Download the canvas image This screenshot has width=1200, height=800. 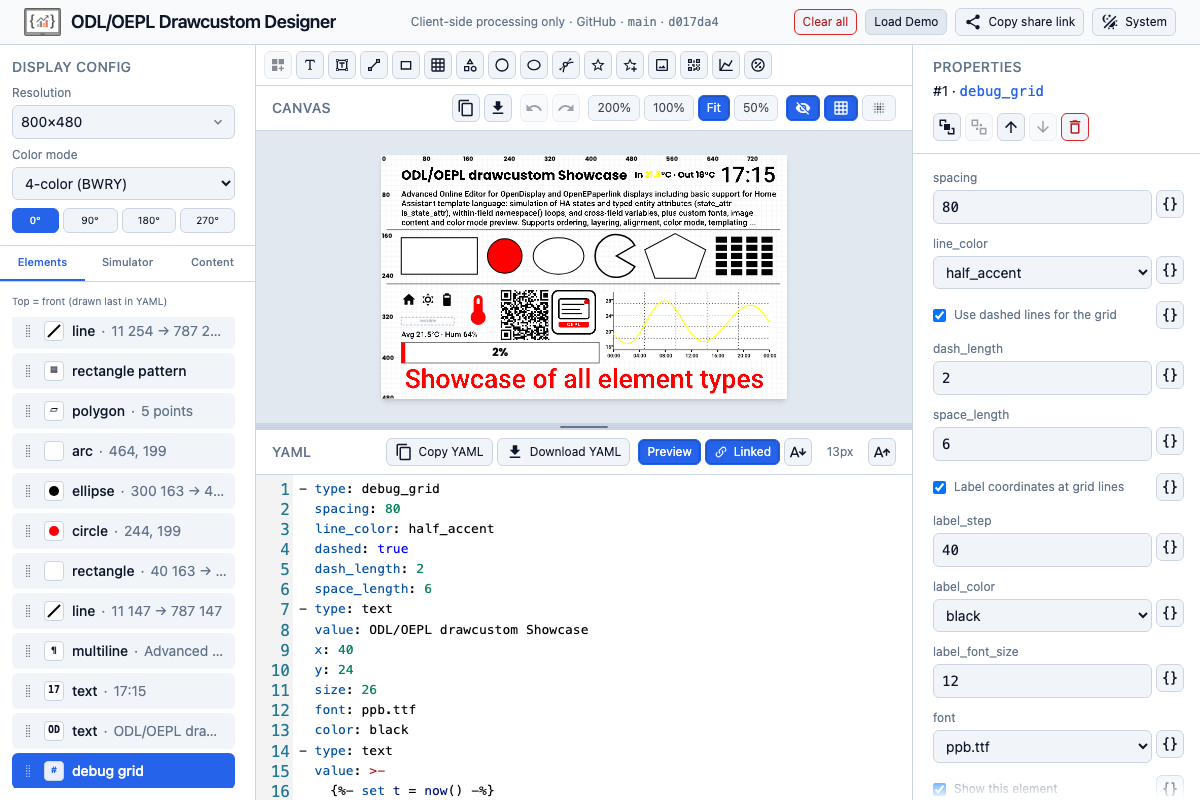pyautogui.click(x=498, y=108)
